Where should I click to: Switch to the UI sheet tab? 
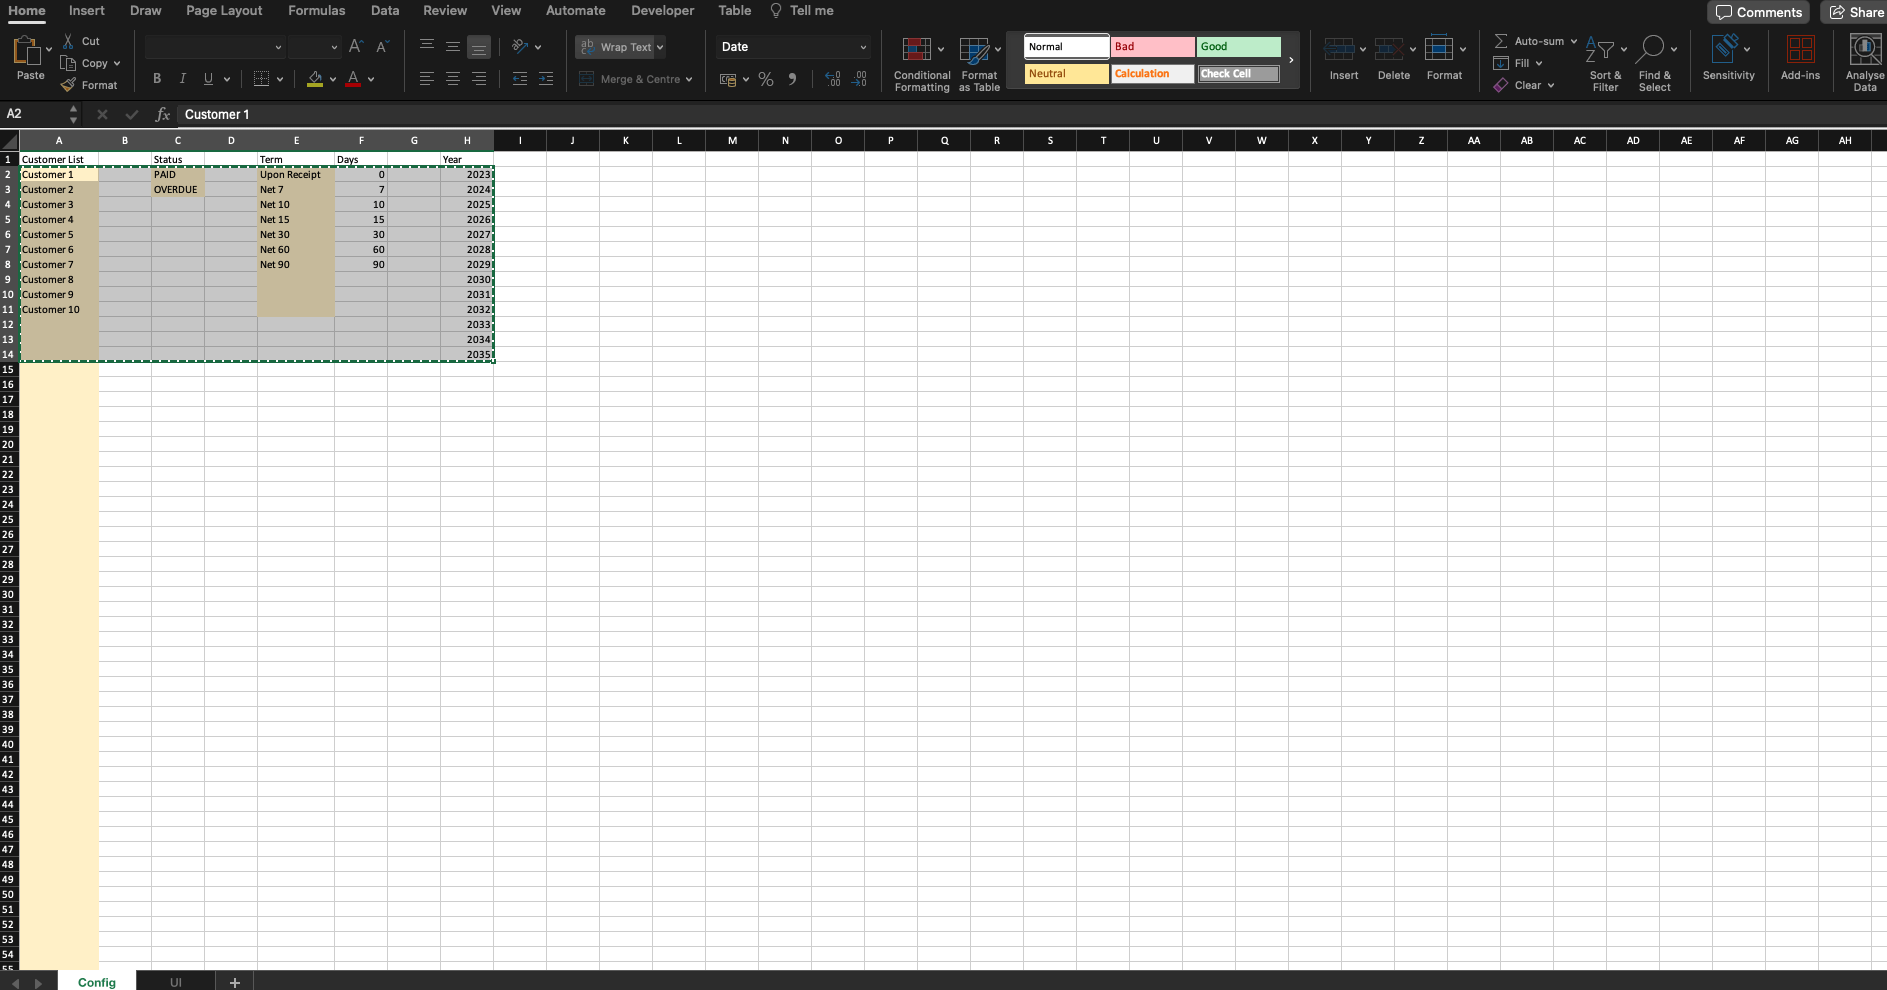[175, 982]
